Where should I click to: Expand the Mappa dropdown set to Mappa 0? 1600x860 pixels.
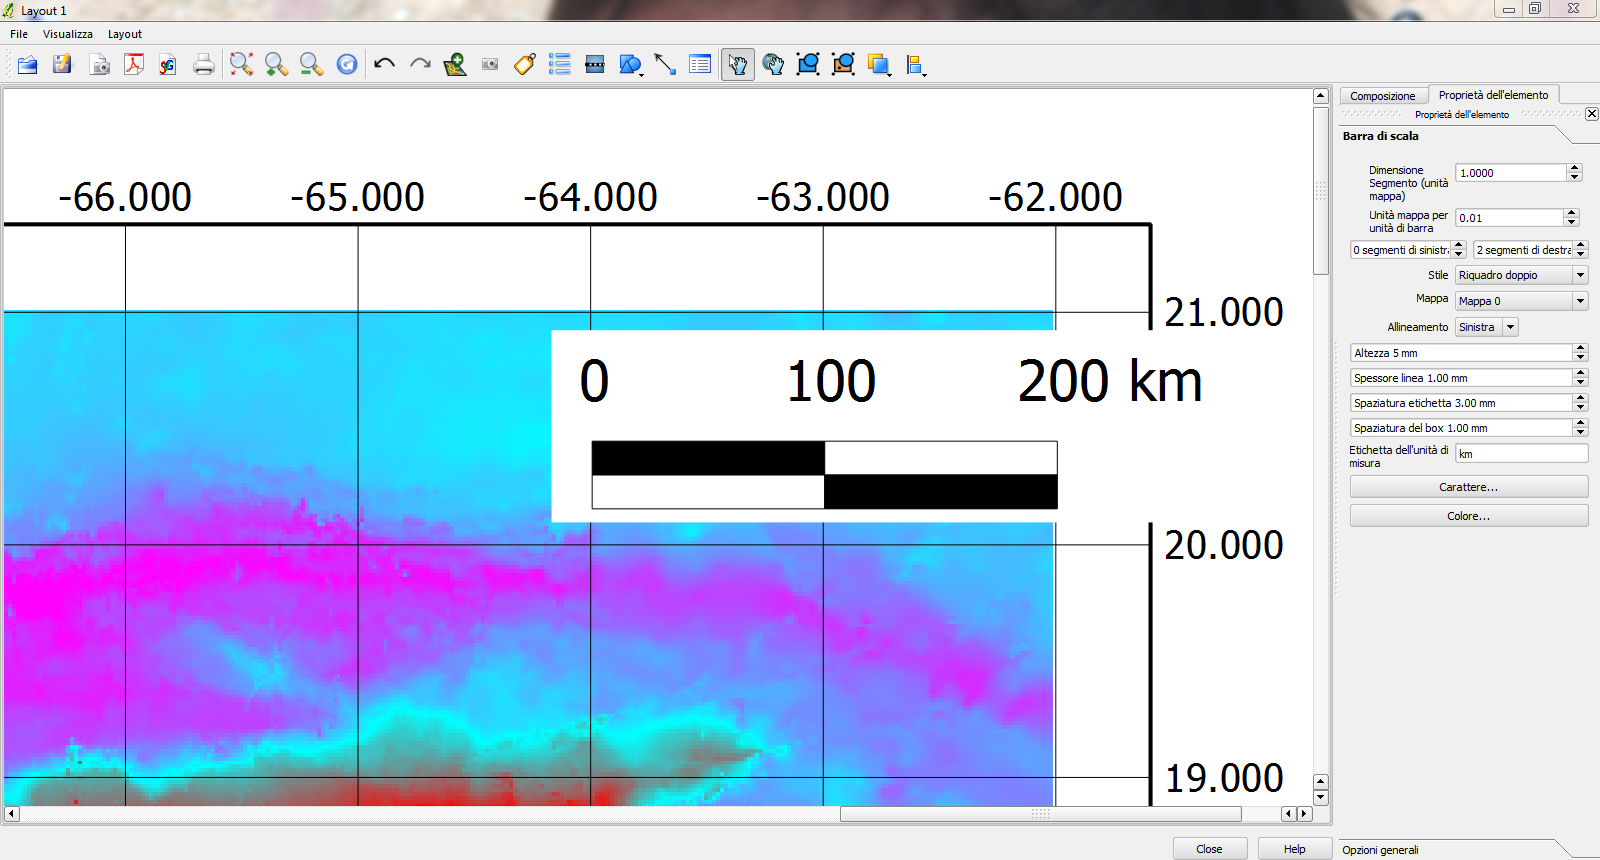[1521, 301]
